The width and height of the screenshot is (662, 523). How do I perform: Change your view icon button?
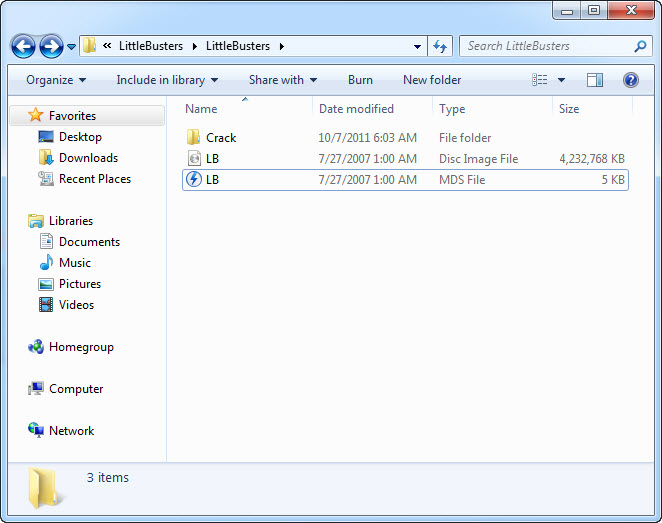click(x=540, y=80)
